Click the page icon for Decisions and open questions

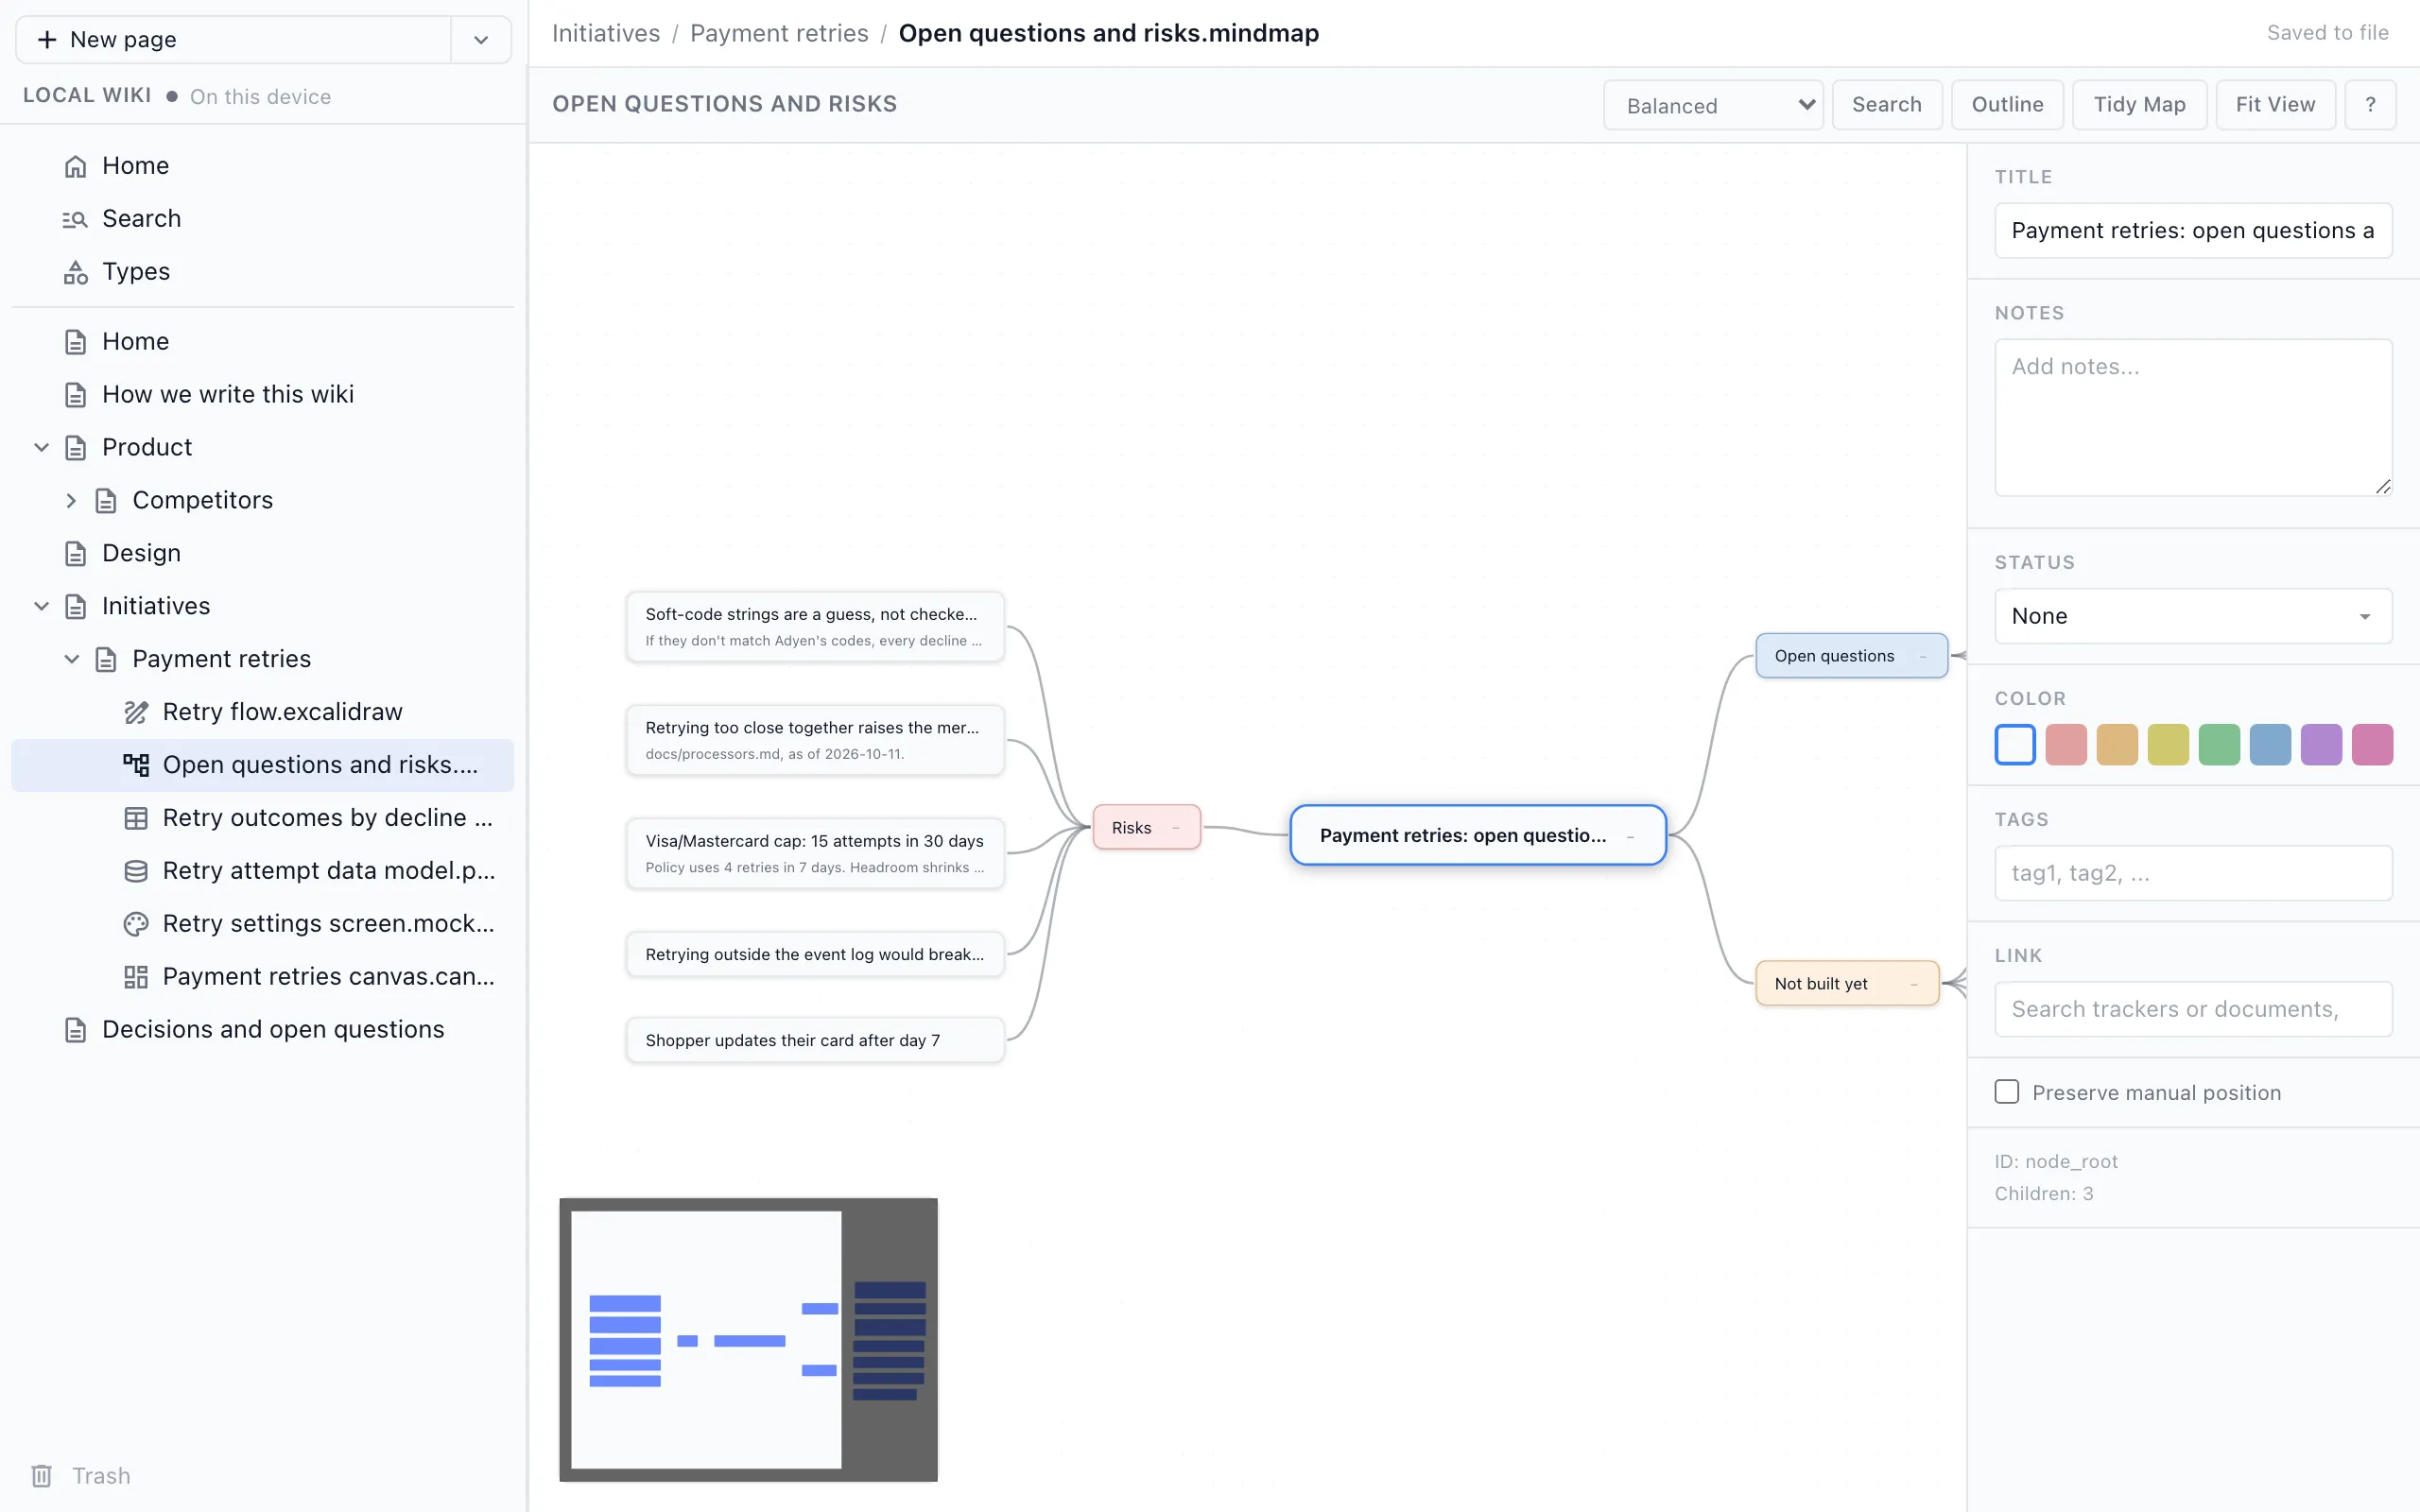[75, 1030]
